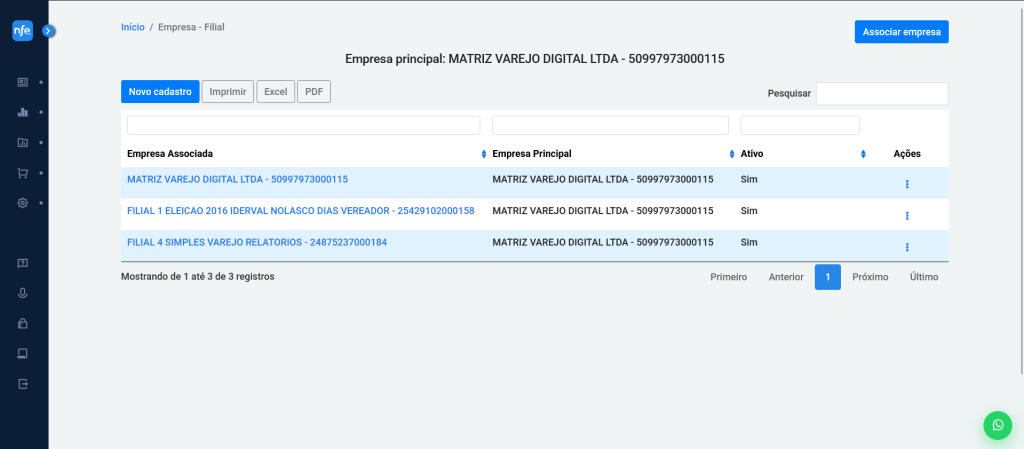This screenshot has height=449, width=1024.
Task: Expand the sidebar with the arrow button
Action: (x=48, y=31)
